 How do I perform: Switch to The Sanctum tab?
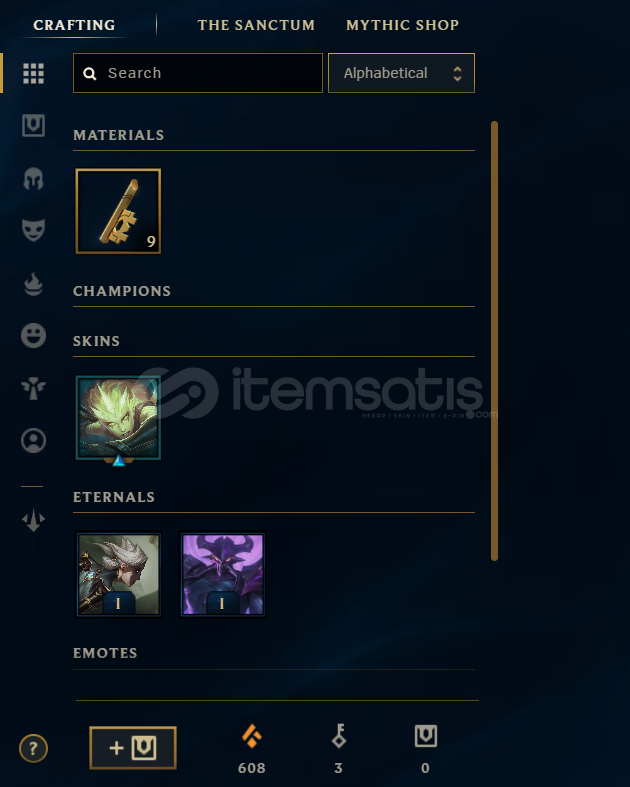coord(256,25)
